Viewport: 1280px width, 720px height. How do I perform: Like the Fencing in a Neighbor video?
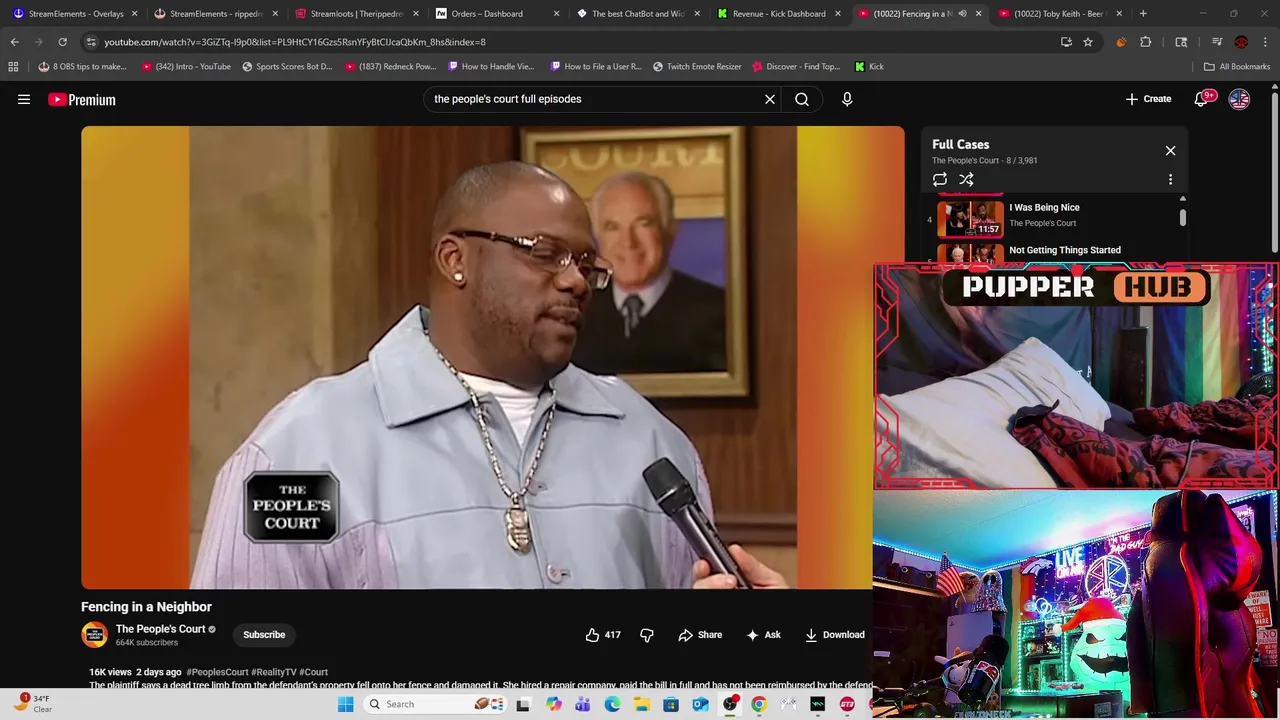click(603, 635)
